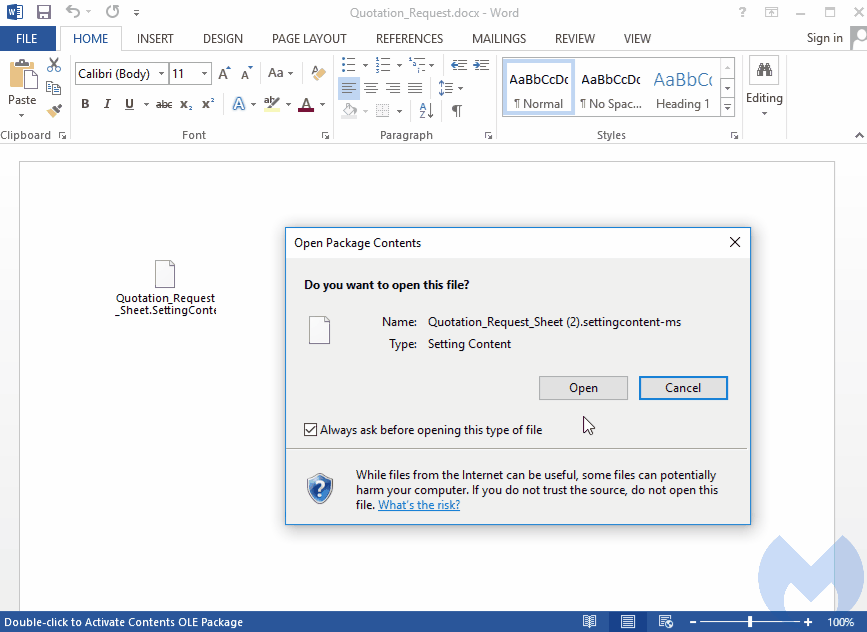The image size is (867, 632).
Task: Click the Cut scissors icon
Action: tap(54, 65)
